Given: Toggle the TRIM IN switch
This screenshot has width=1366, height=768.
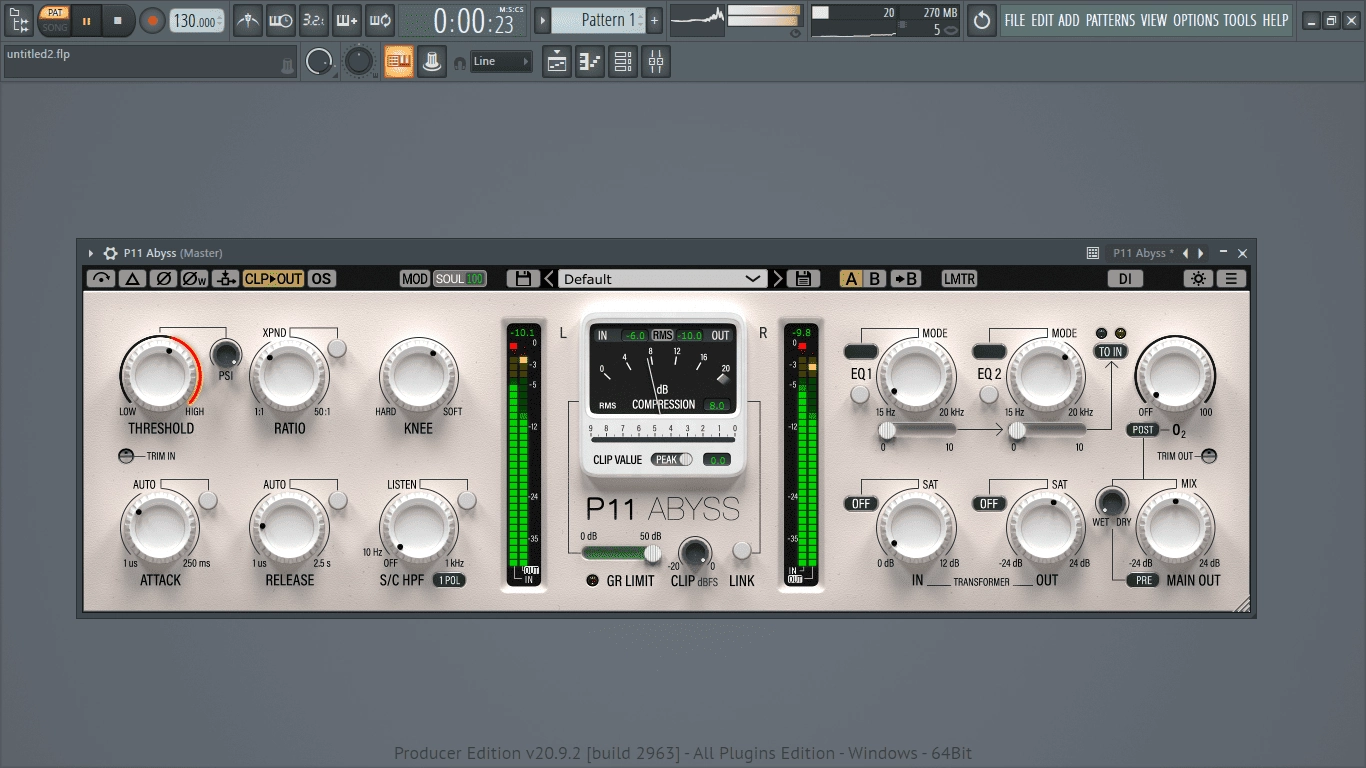Looking at the screenshot, I should 125,456.
